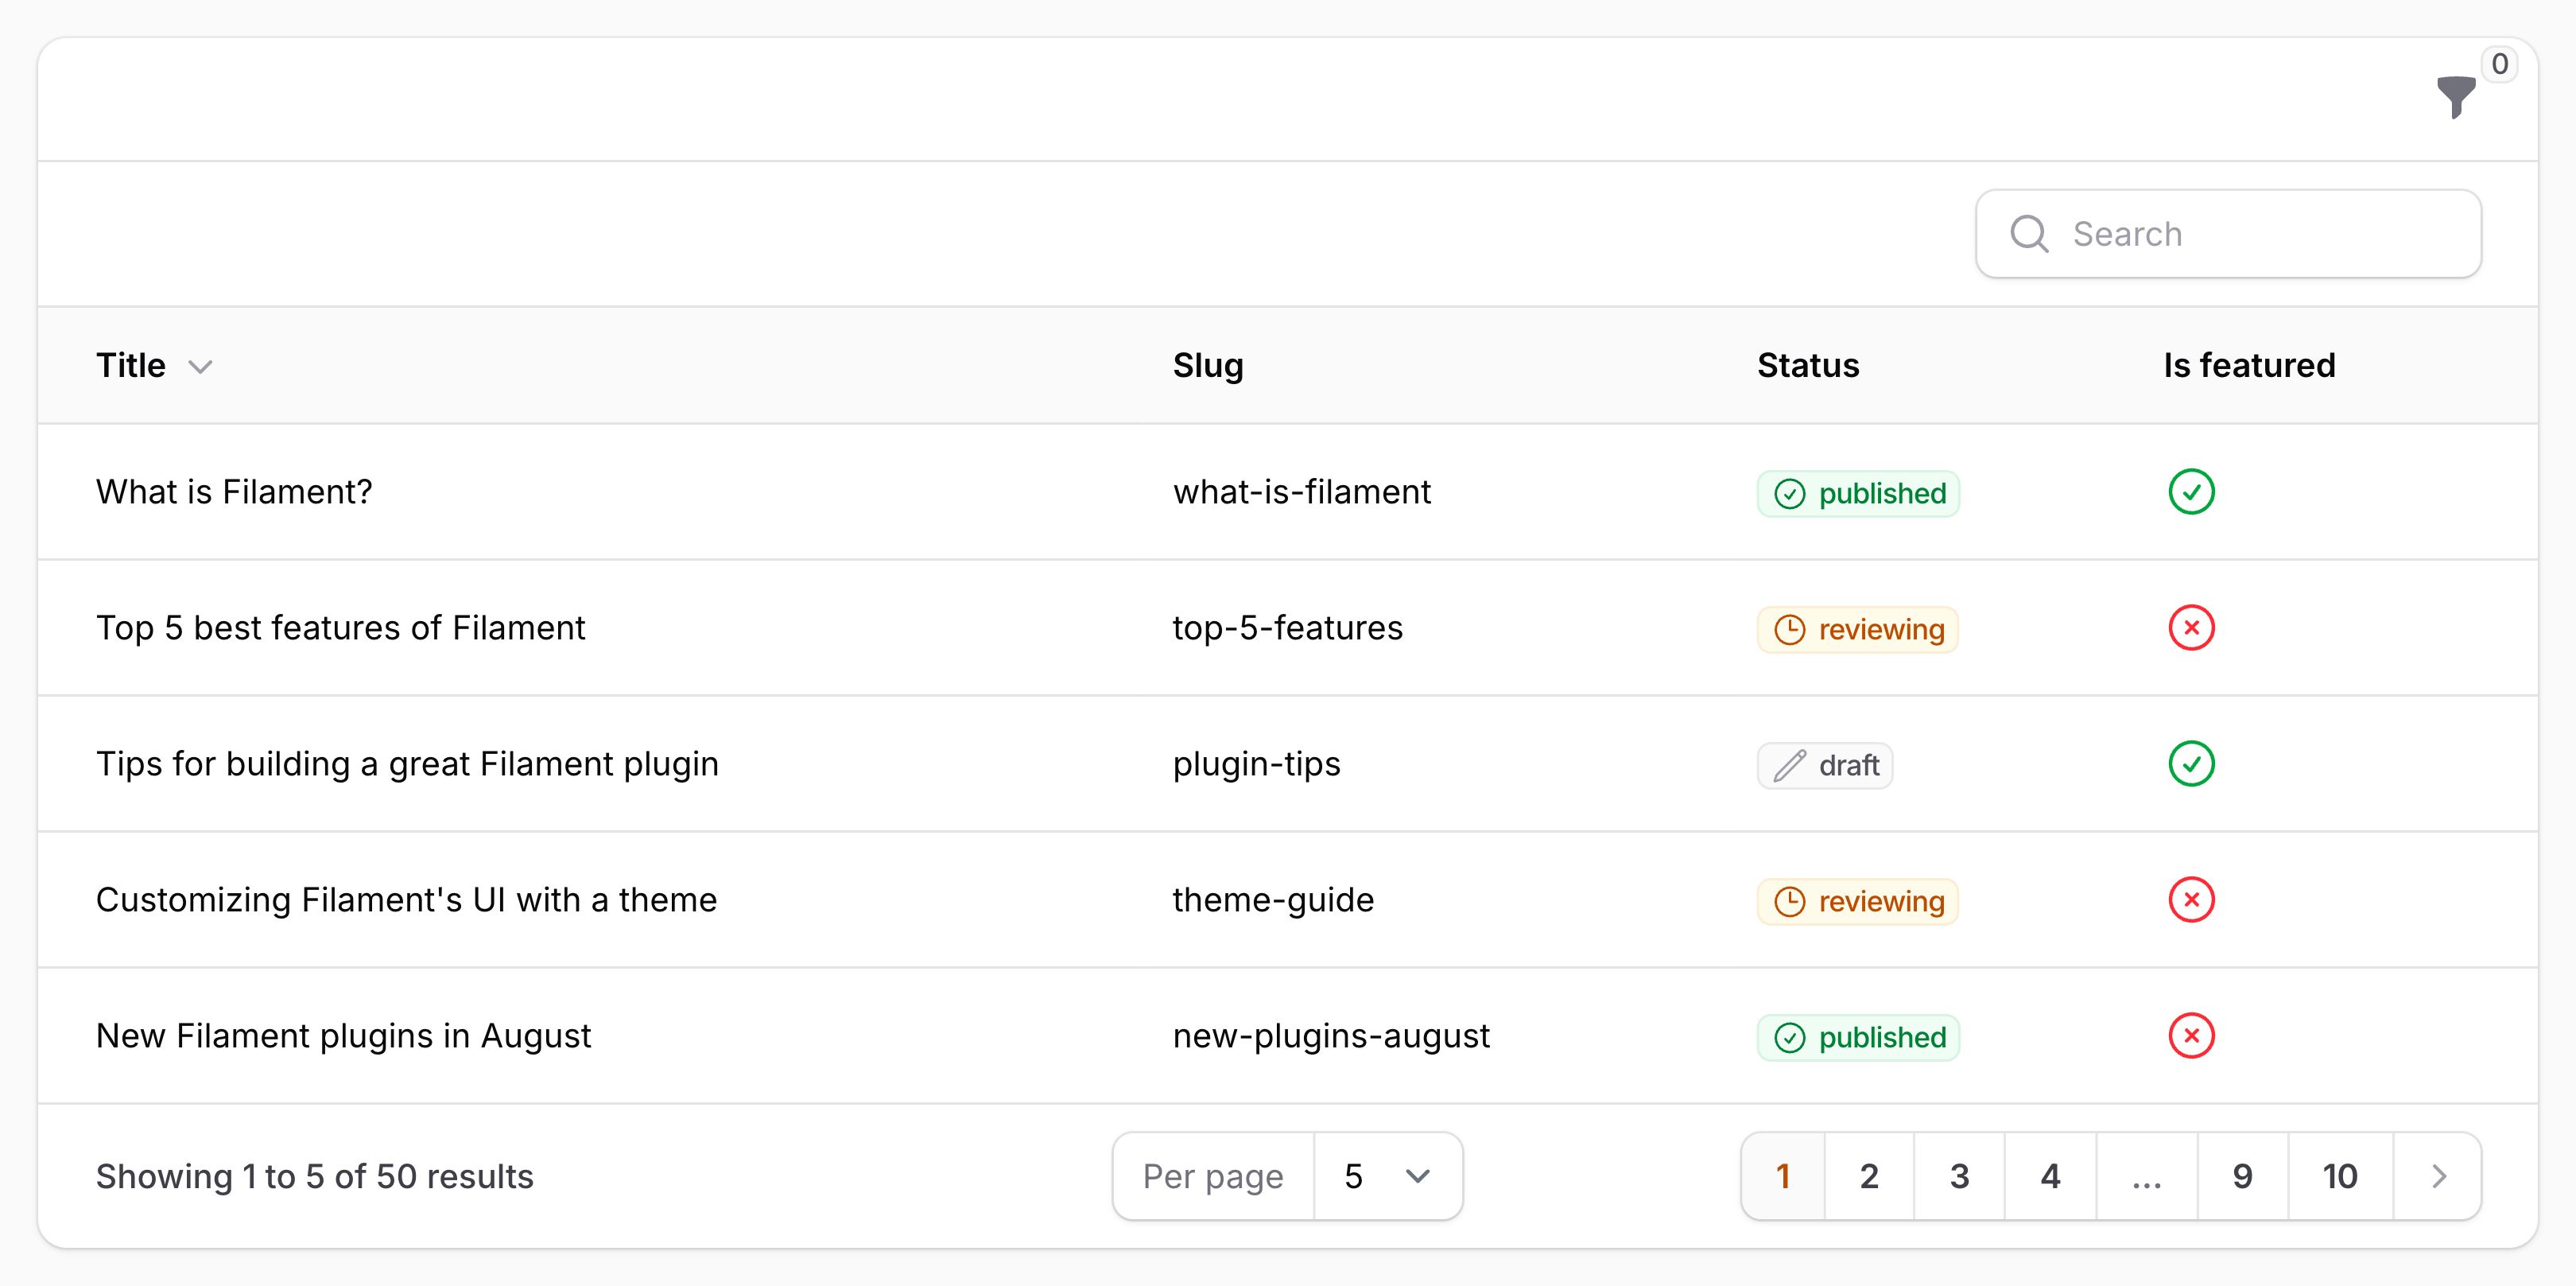Sort the table by the Title column
Screen dimensions: 2576x1286
154,366
